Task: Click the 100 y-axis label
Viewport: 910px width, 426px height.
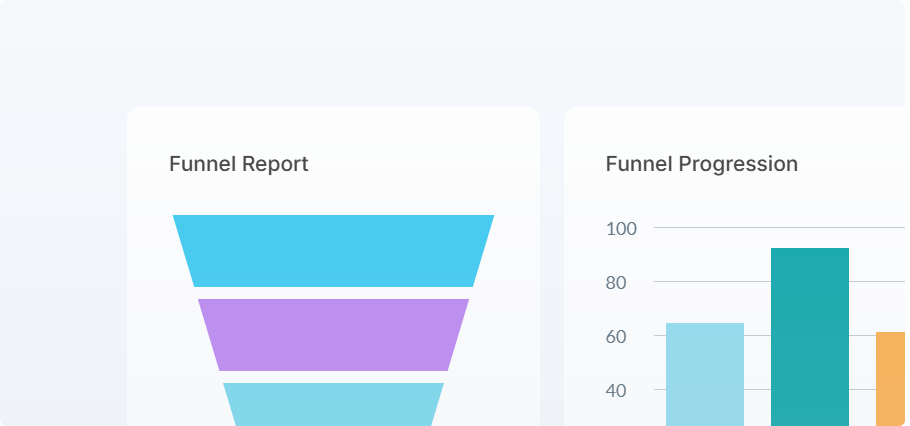Action: [x=621, y=228]
